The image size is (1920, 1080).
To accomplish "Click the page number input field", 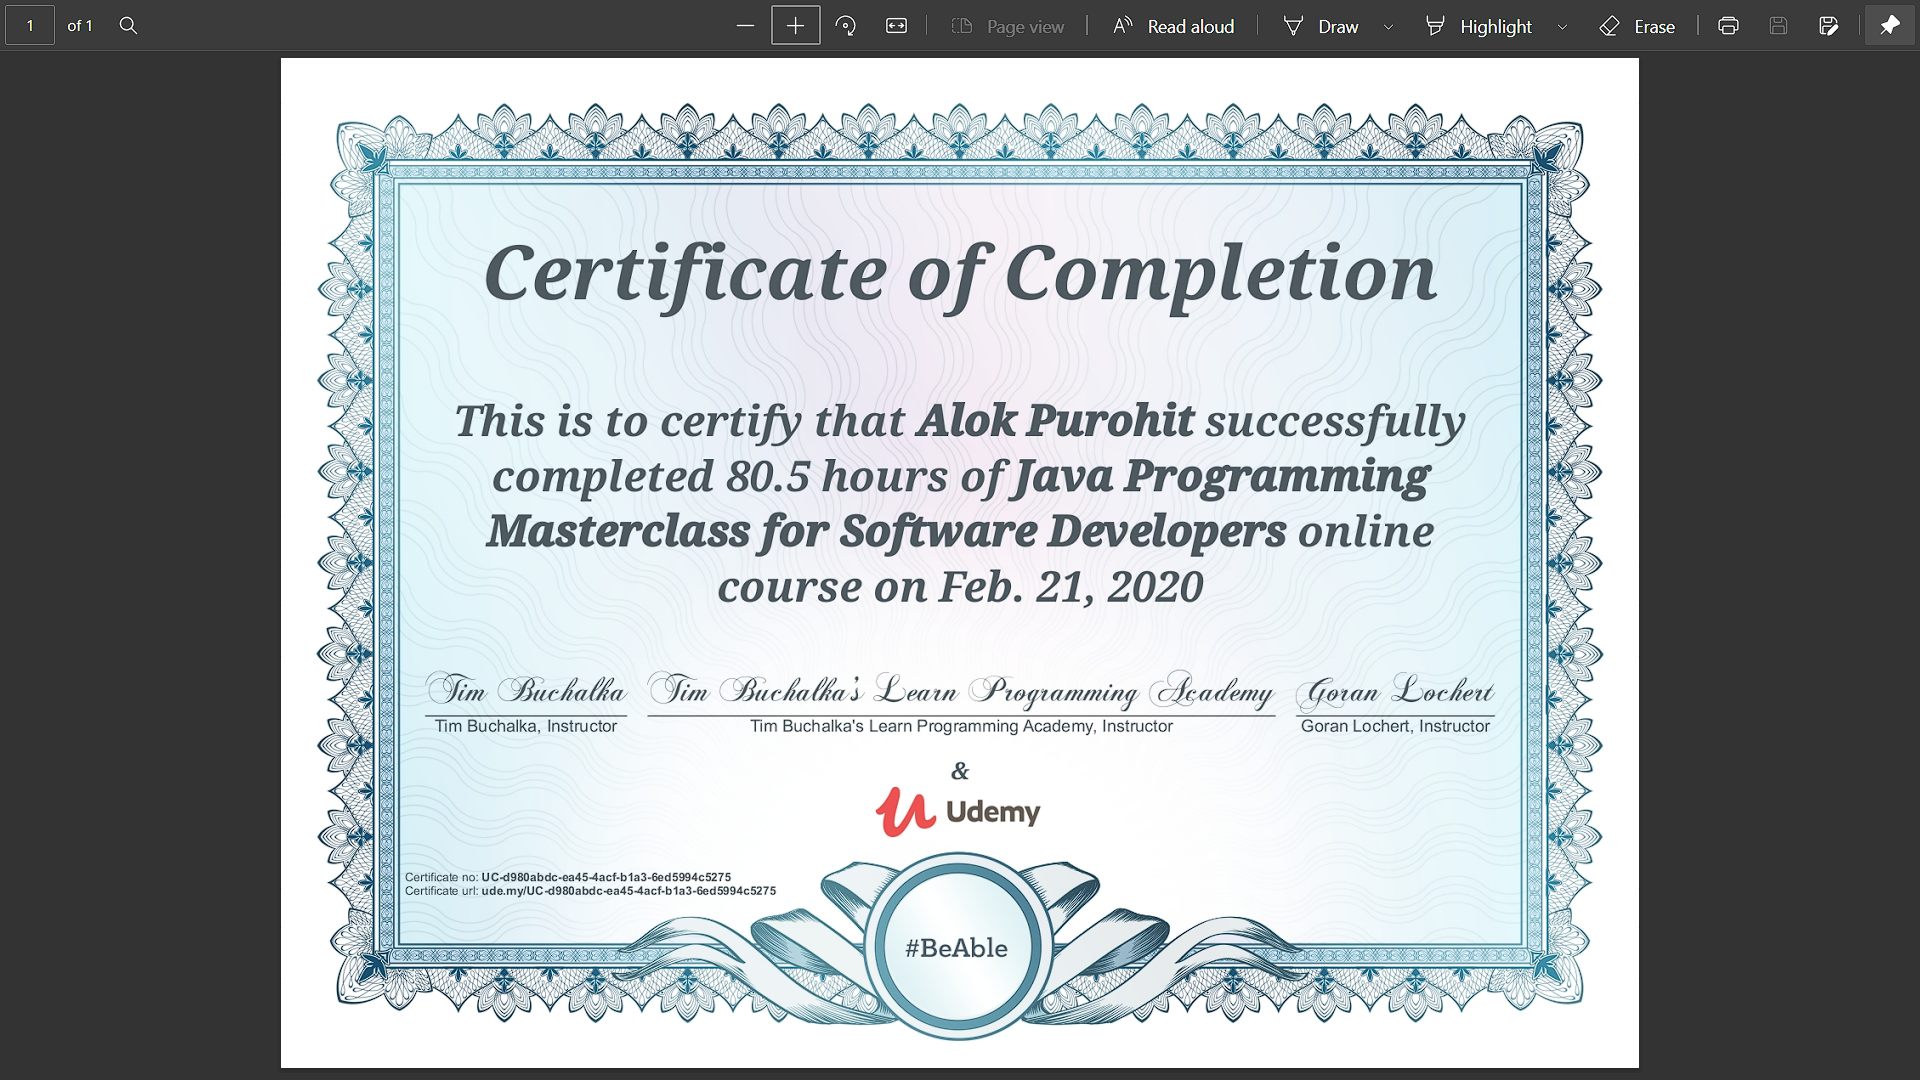I will [x=30, y=26].
